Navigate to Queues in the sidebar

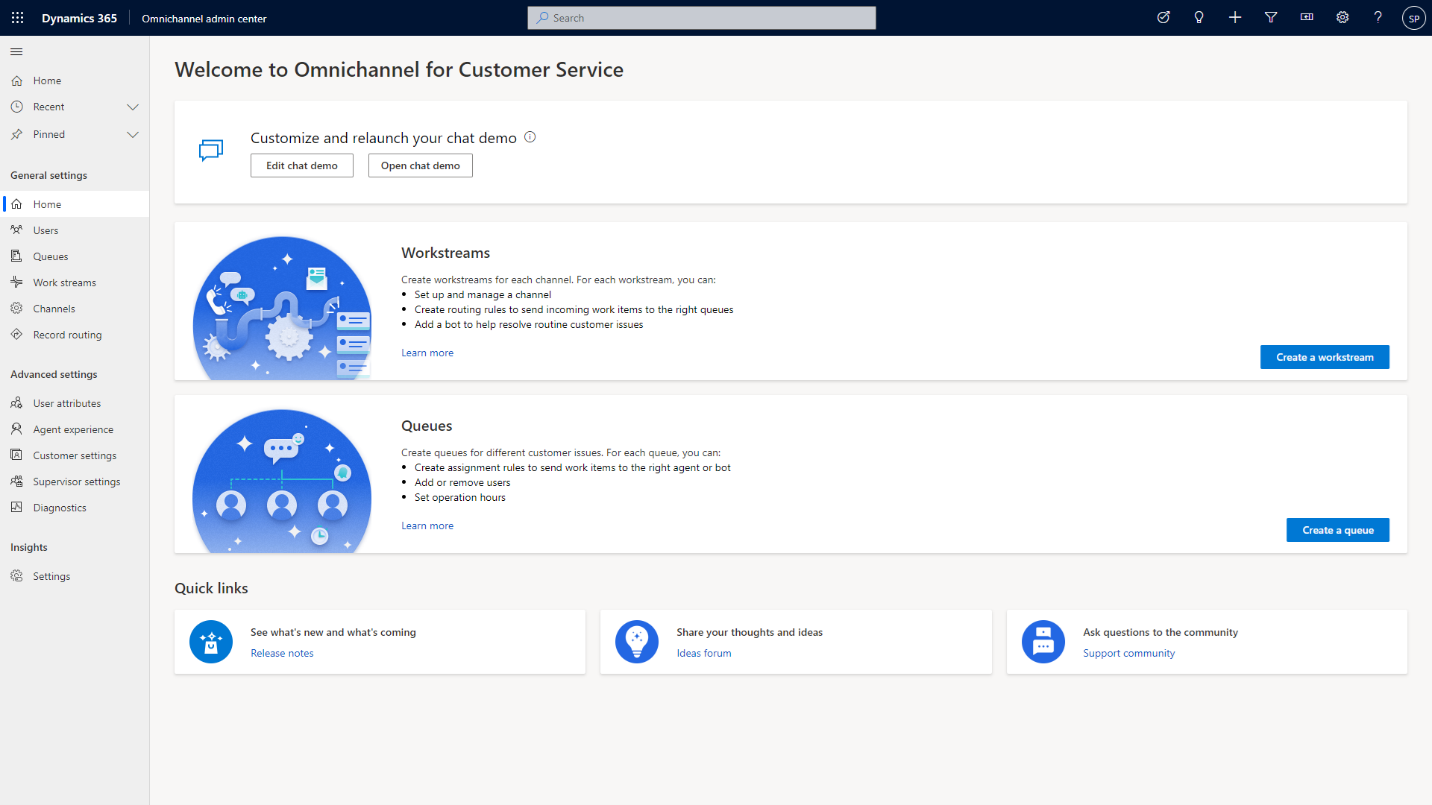[53, 256]
